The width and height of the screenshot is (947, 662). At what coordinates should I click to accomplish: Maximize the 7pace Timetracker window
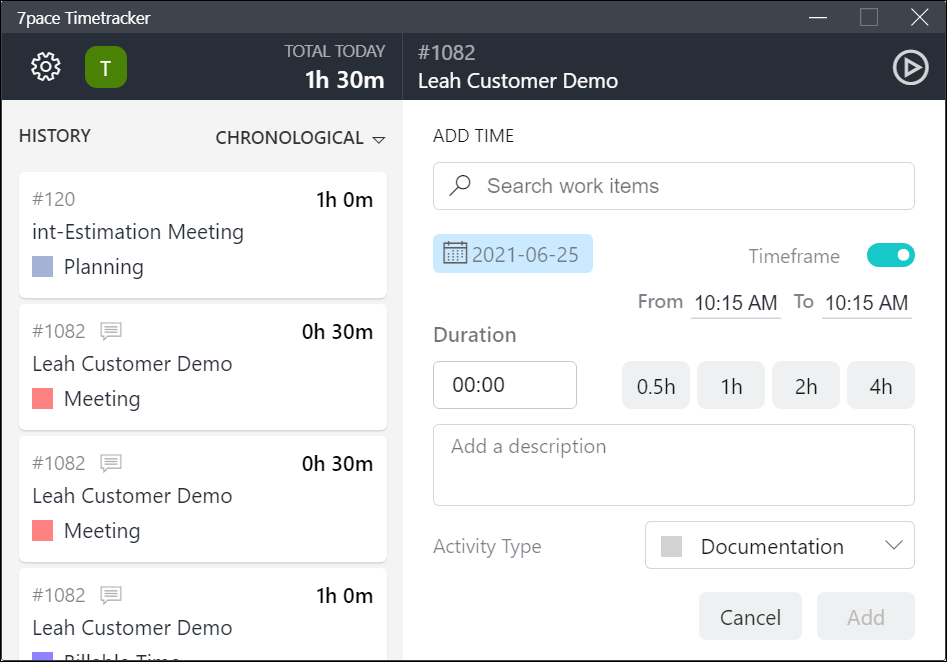click(x=868, y=18)
